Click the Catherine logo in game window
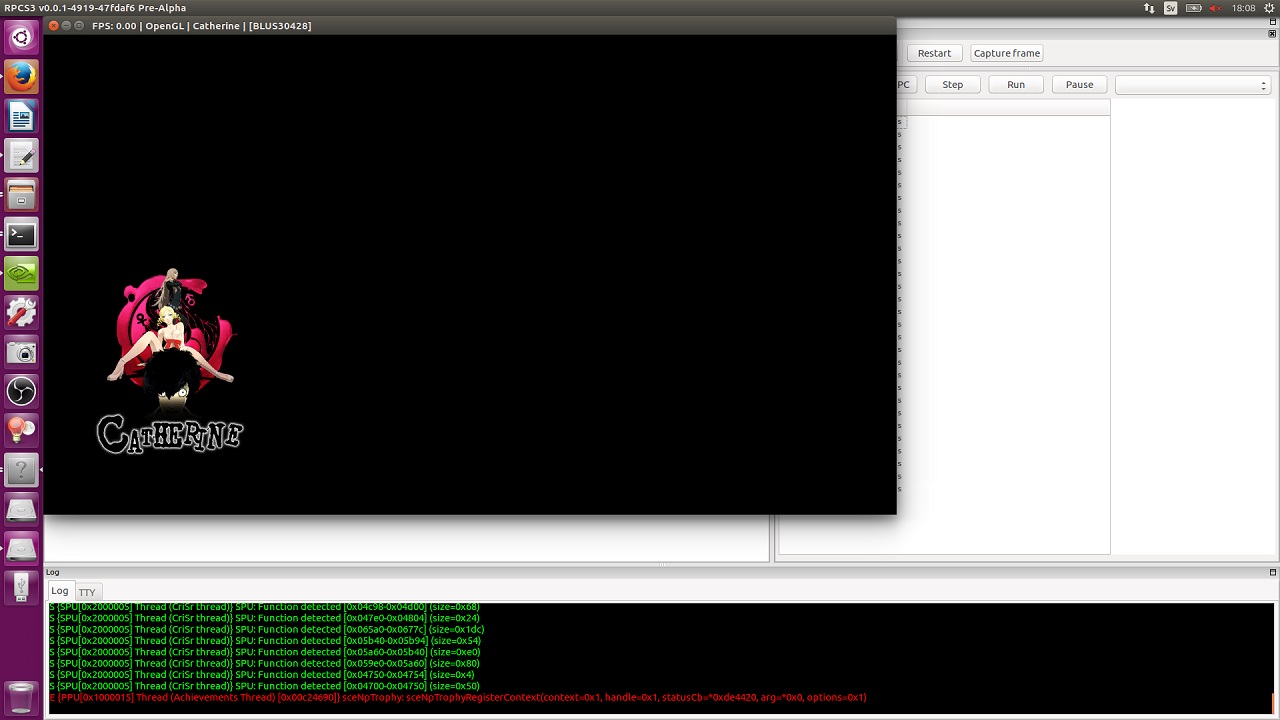1280x720 pixels. point(170,361)
